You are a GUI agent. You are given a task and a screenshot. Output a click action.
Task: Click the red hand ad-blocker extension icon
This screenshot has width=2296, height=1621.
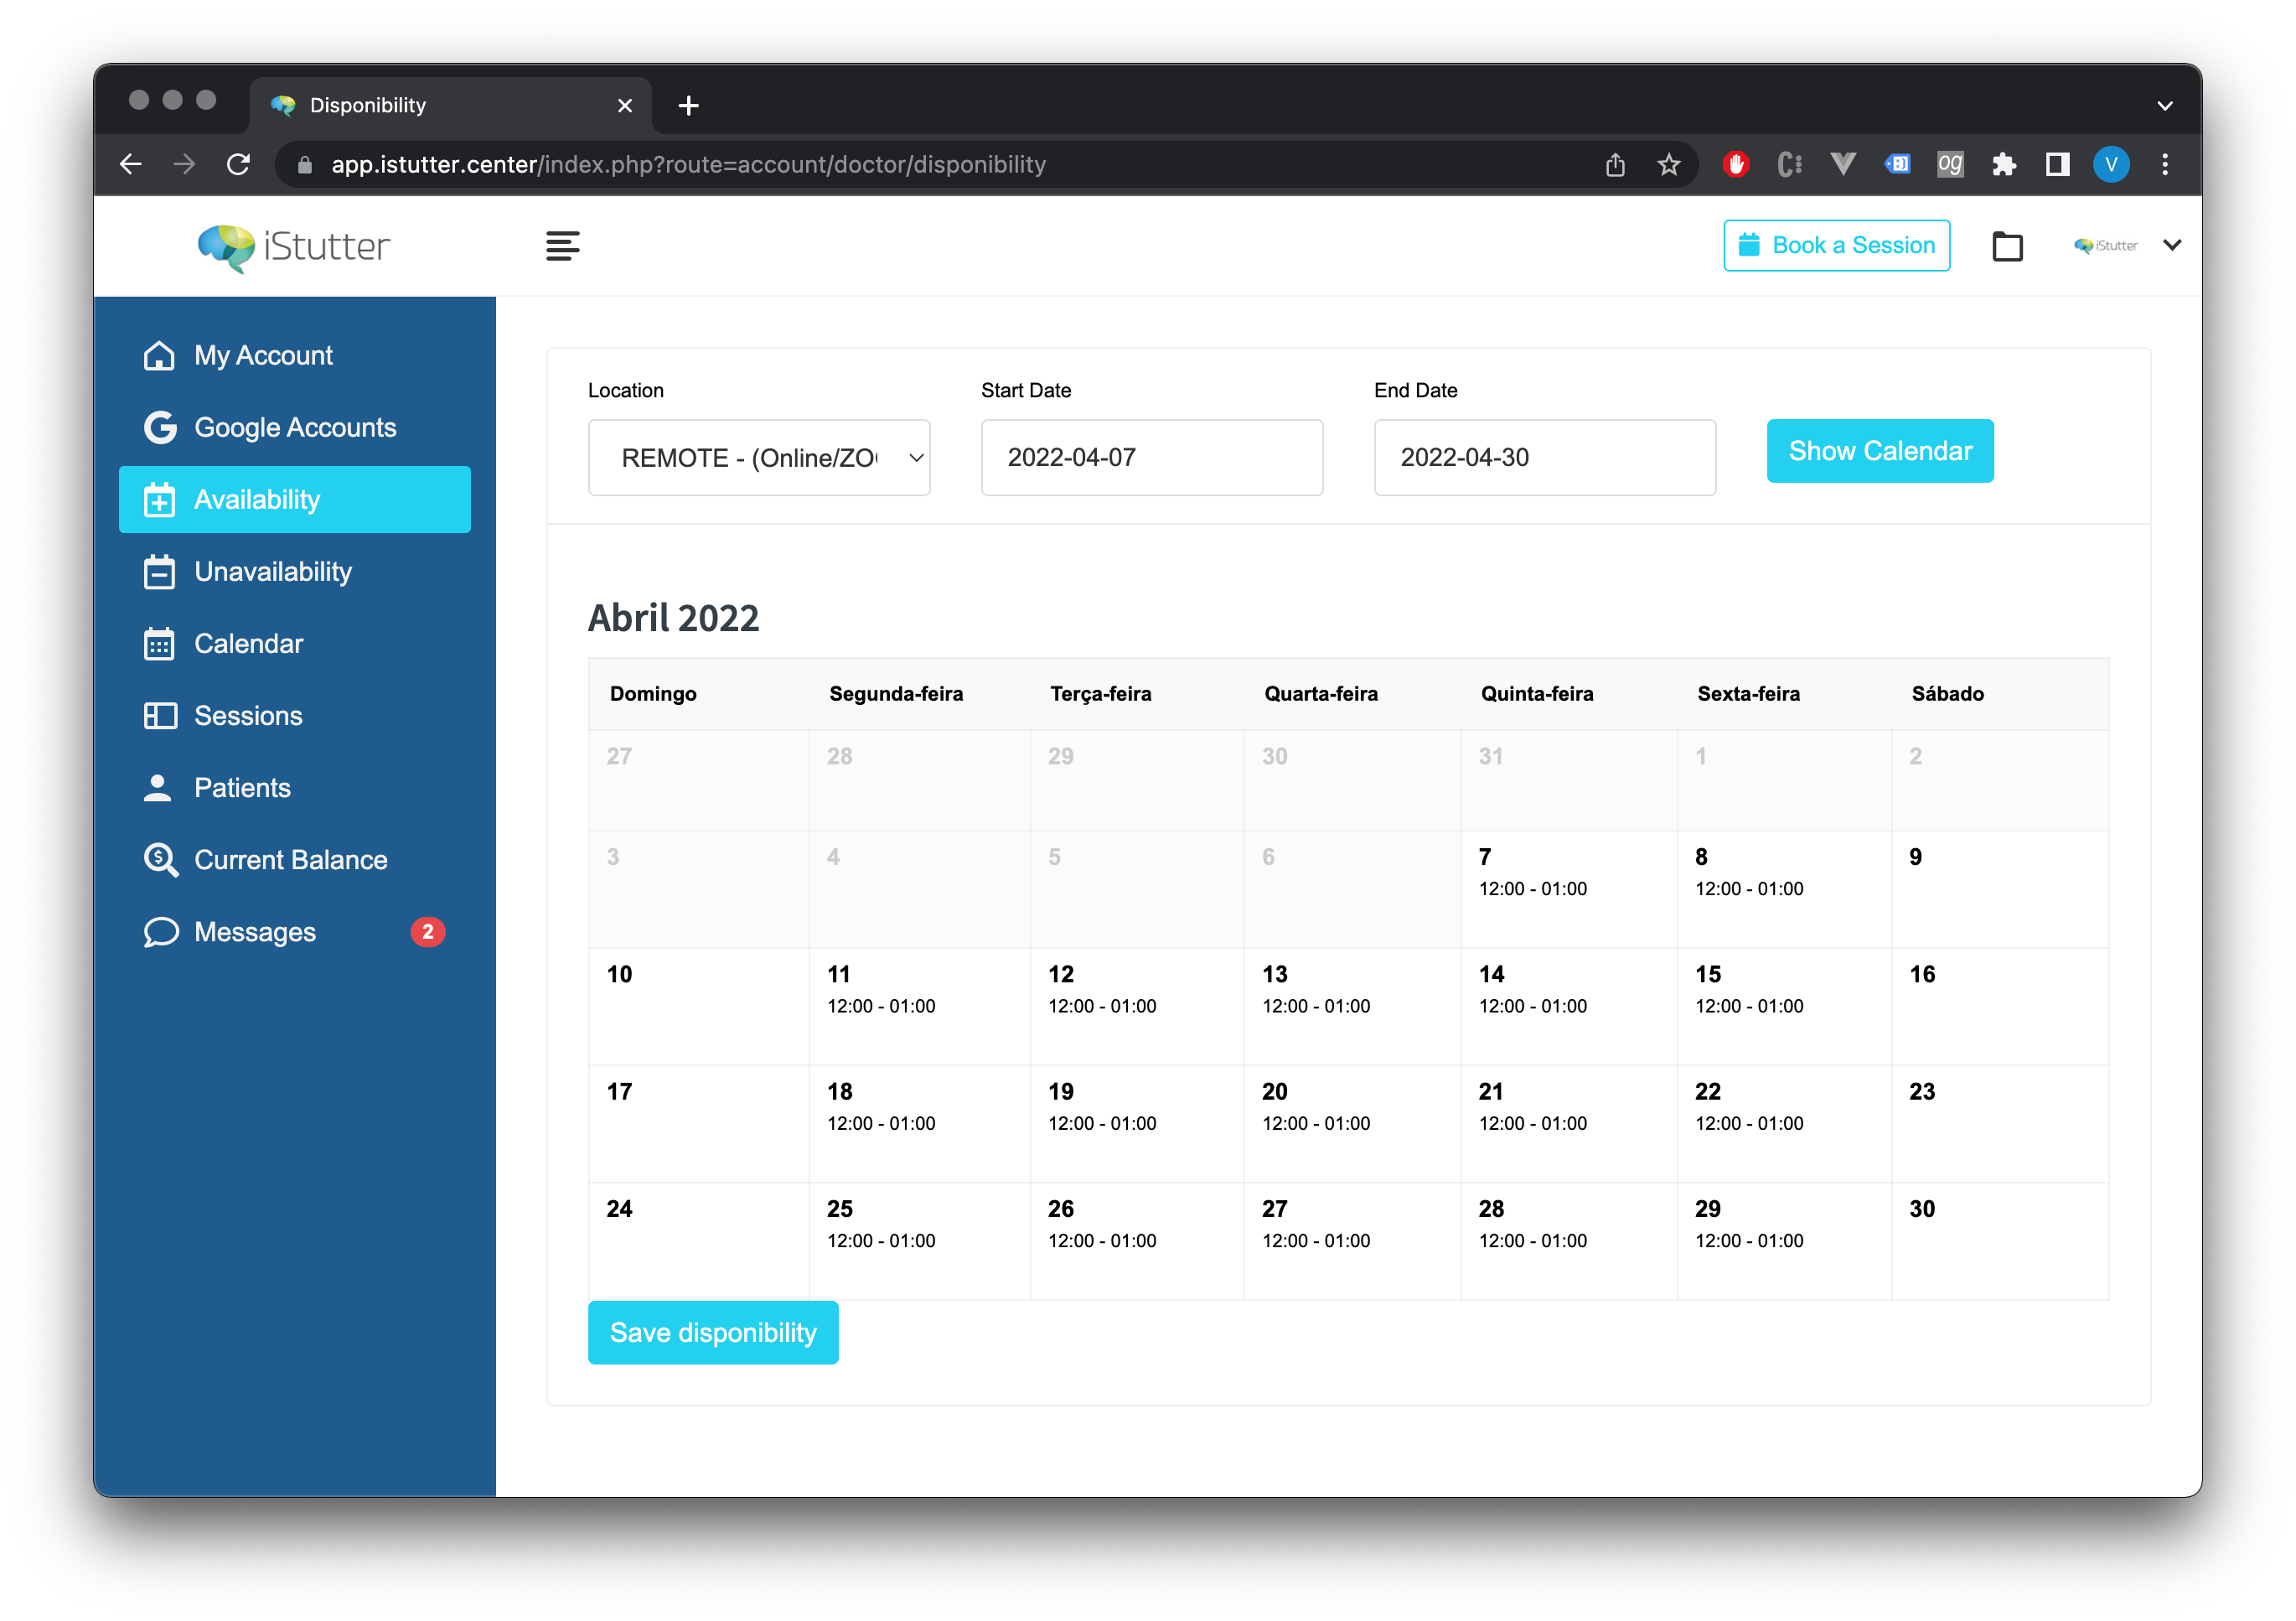(1736, 164)
